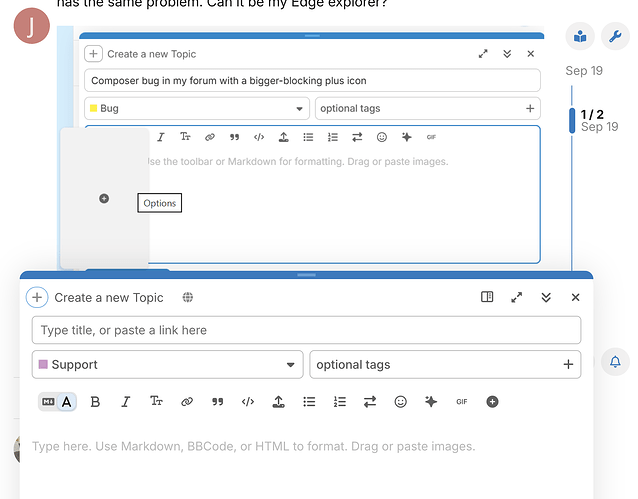Click the screenshot image of composer bug

301,148
